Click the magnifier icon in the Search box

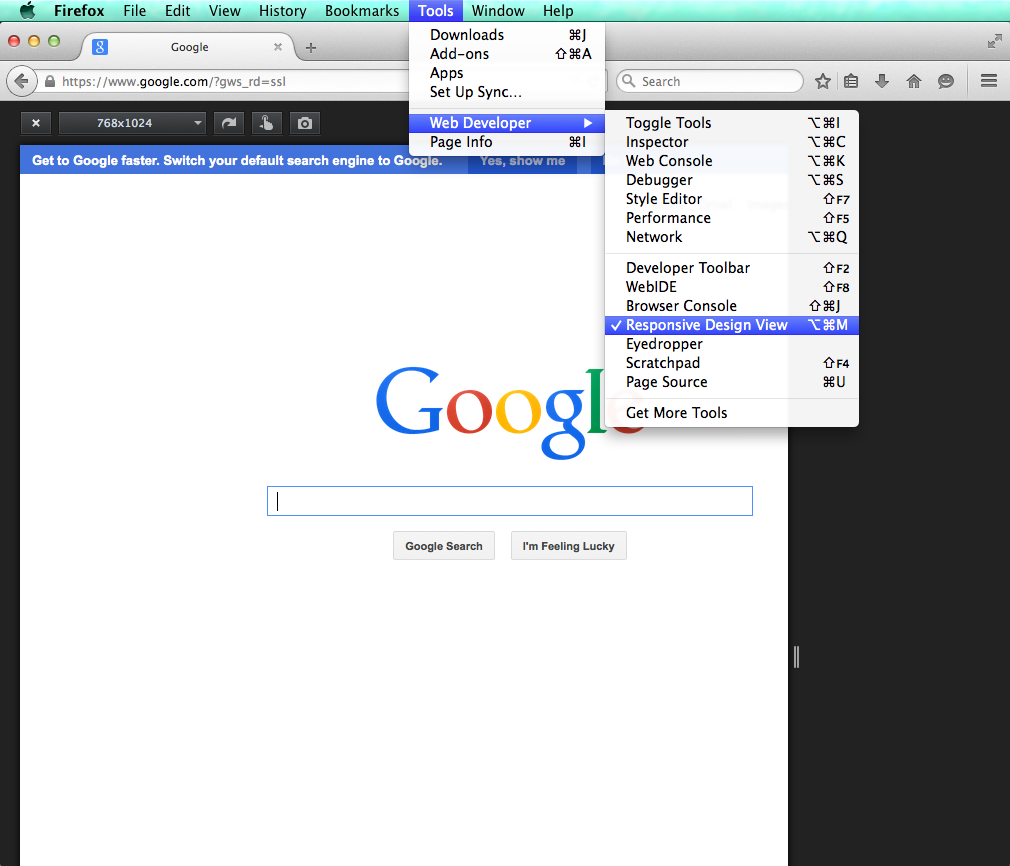click(629, 81)
